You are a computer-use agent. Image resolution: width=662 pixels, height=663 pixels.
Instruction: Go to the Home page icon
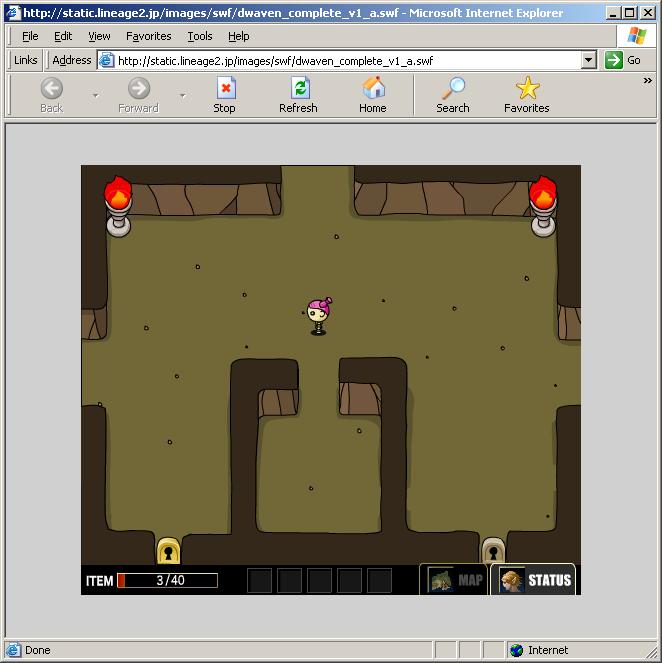coord(373,95)
